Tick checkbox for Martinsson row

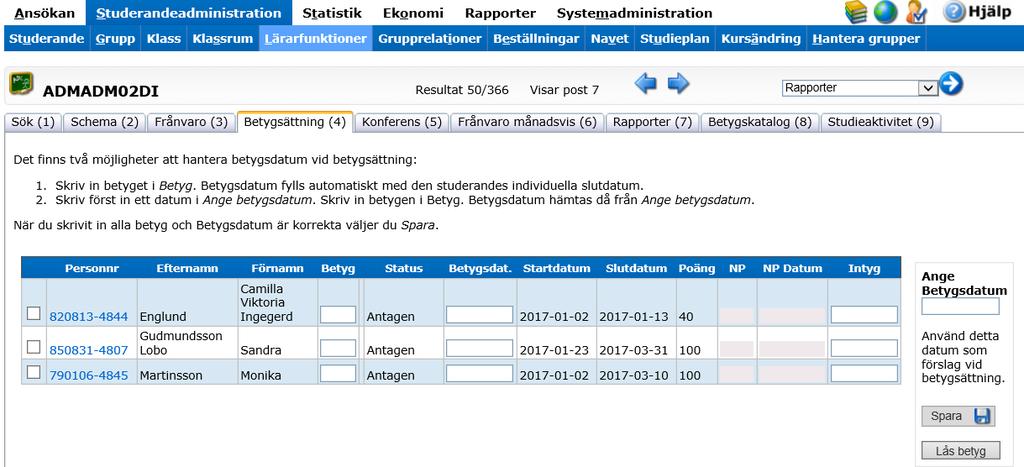click(33, 372)
